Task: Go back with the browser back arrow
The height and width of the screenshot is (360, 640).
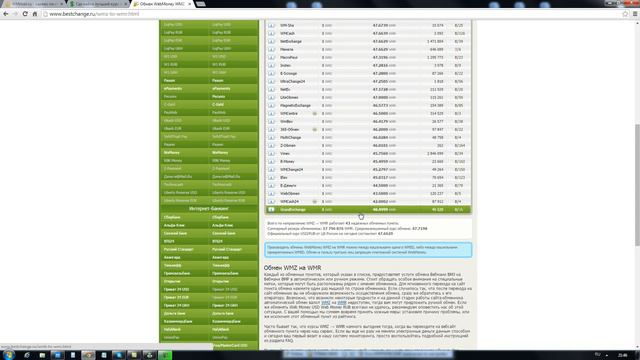Action: point(6,14)
